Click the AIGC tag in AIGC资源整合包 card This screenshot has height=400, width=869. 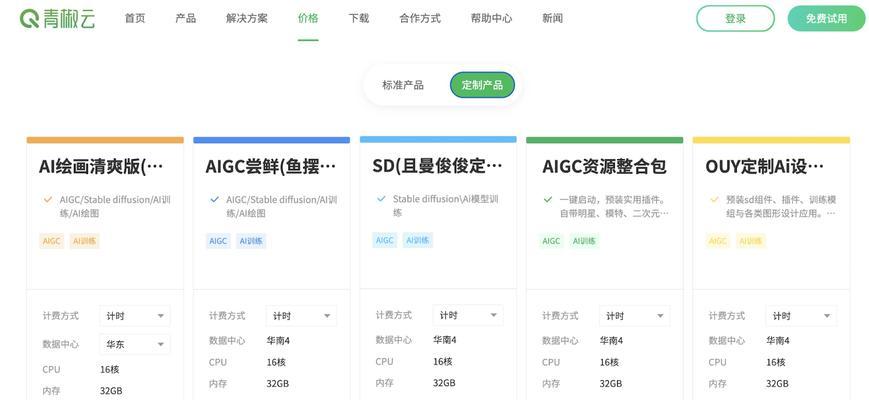coord(551,241)
